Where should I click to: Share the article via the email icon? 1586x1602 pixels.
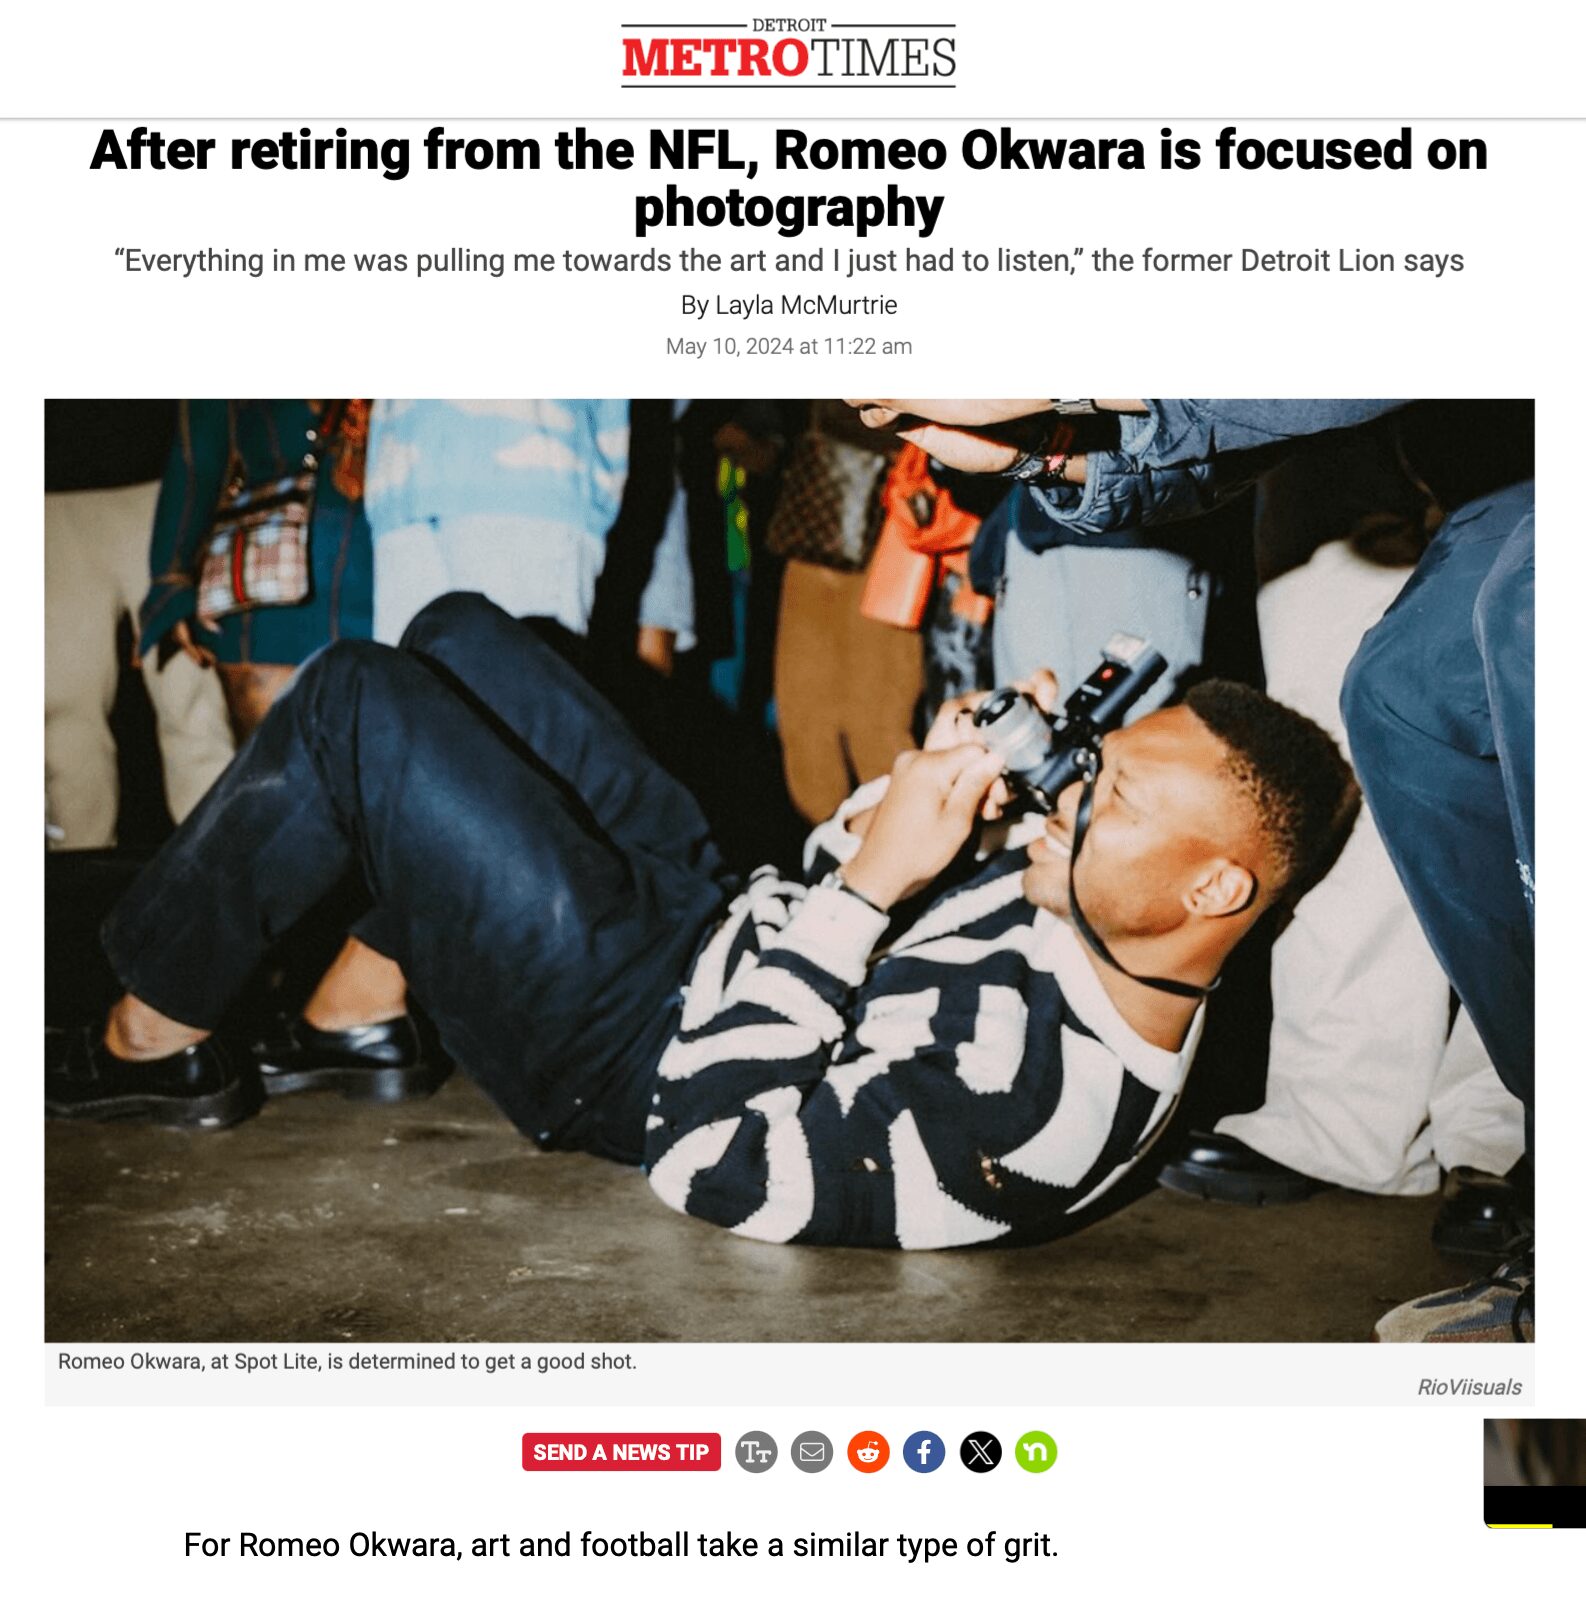click(x=812, y=1452)
